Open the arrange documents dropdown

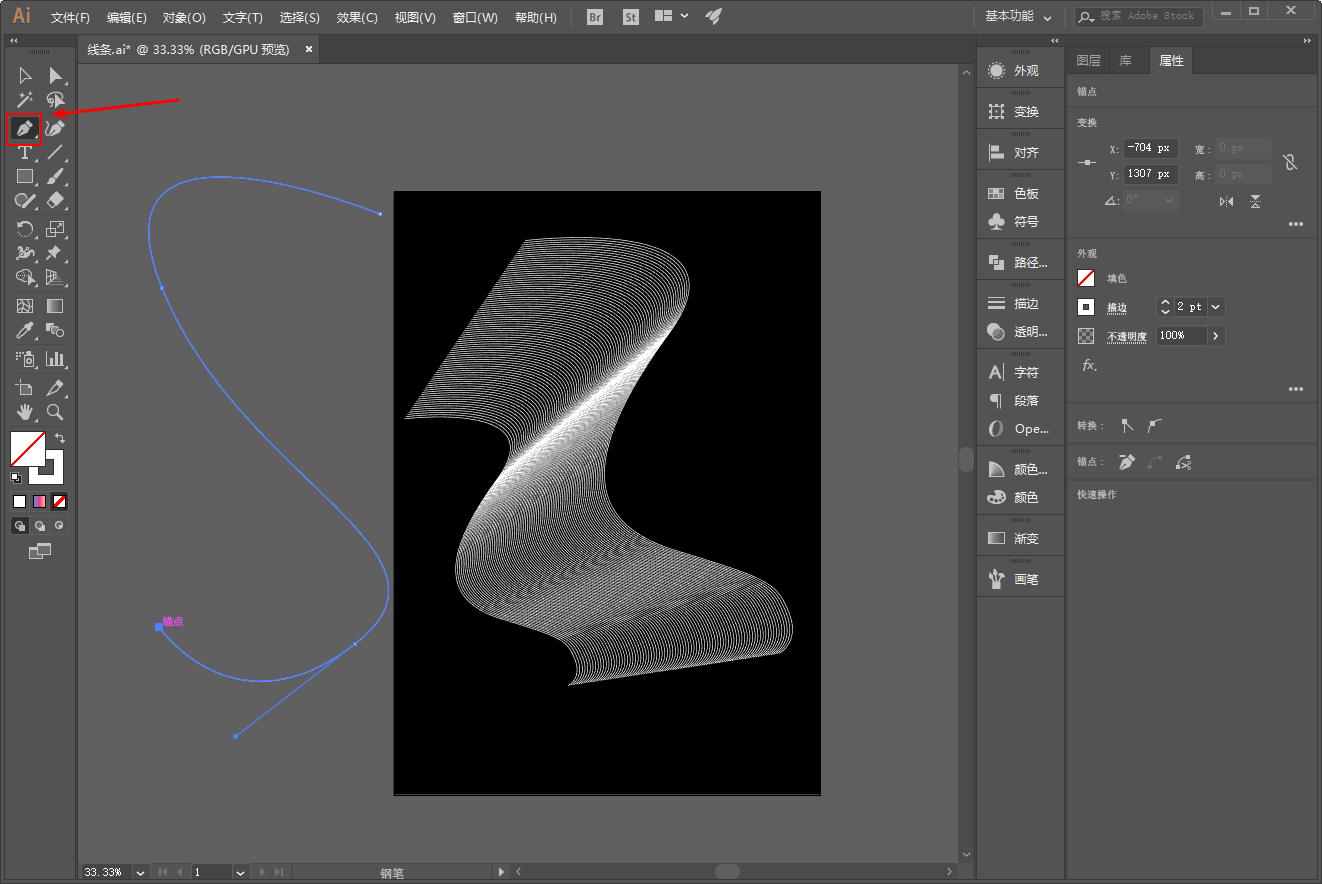[x=672, y=16]
